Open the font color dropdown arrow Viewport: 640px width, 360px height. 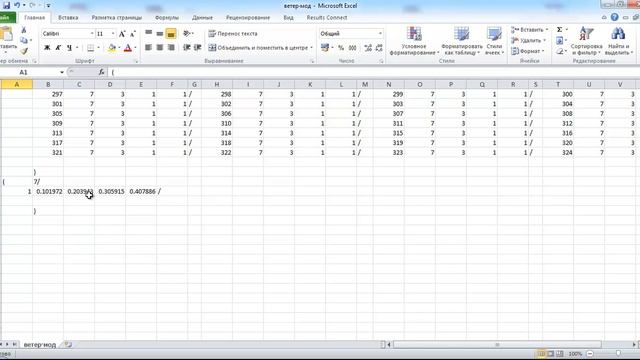(135, 48)
